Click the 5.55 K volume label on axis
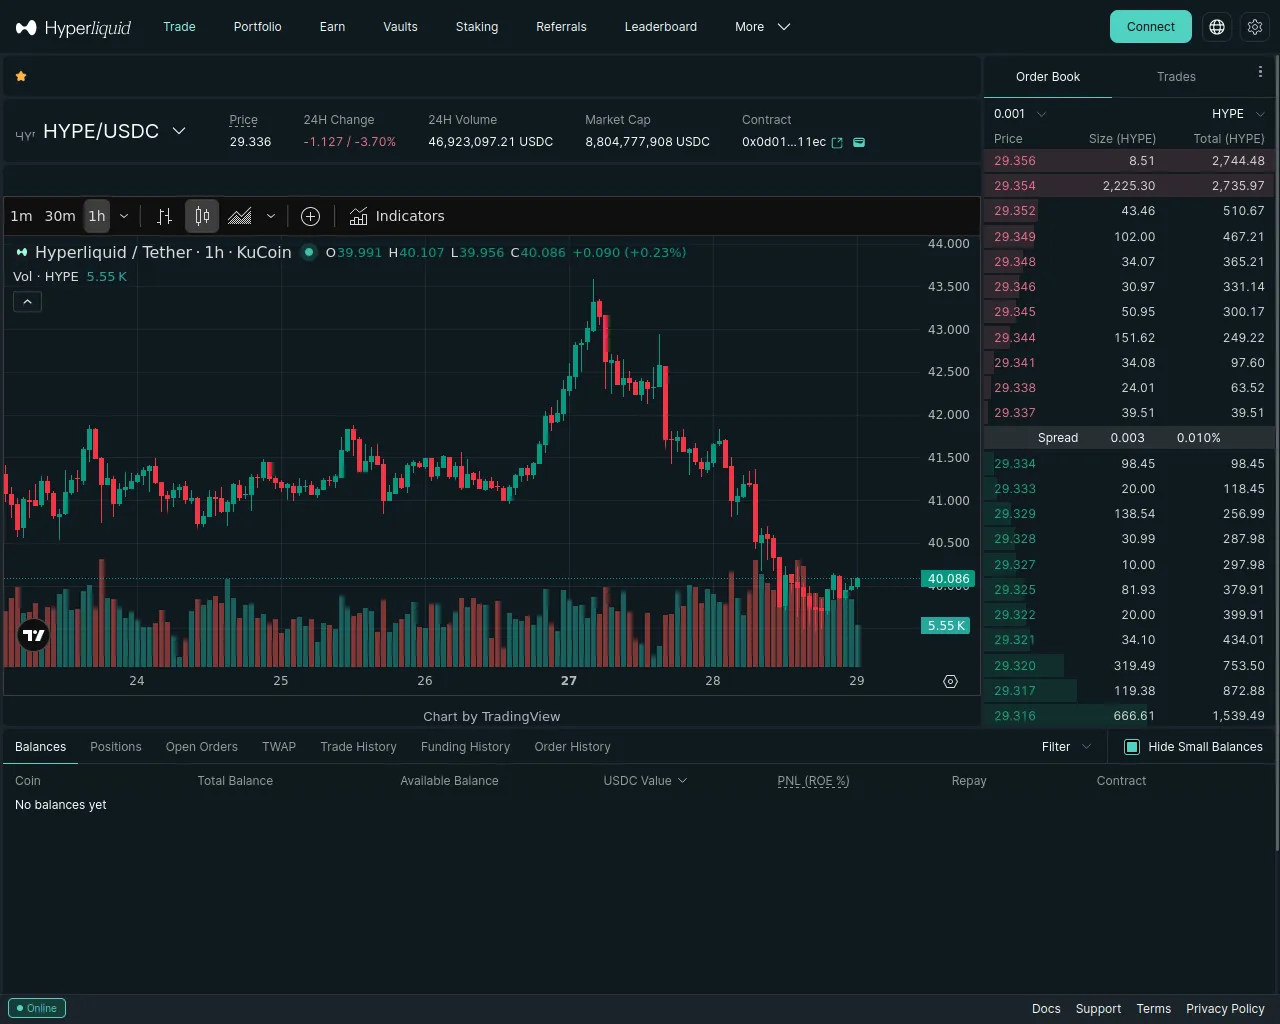1280x1024 pixels. tap(946, 626)
